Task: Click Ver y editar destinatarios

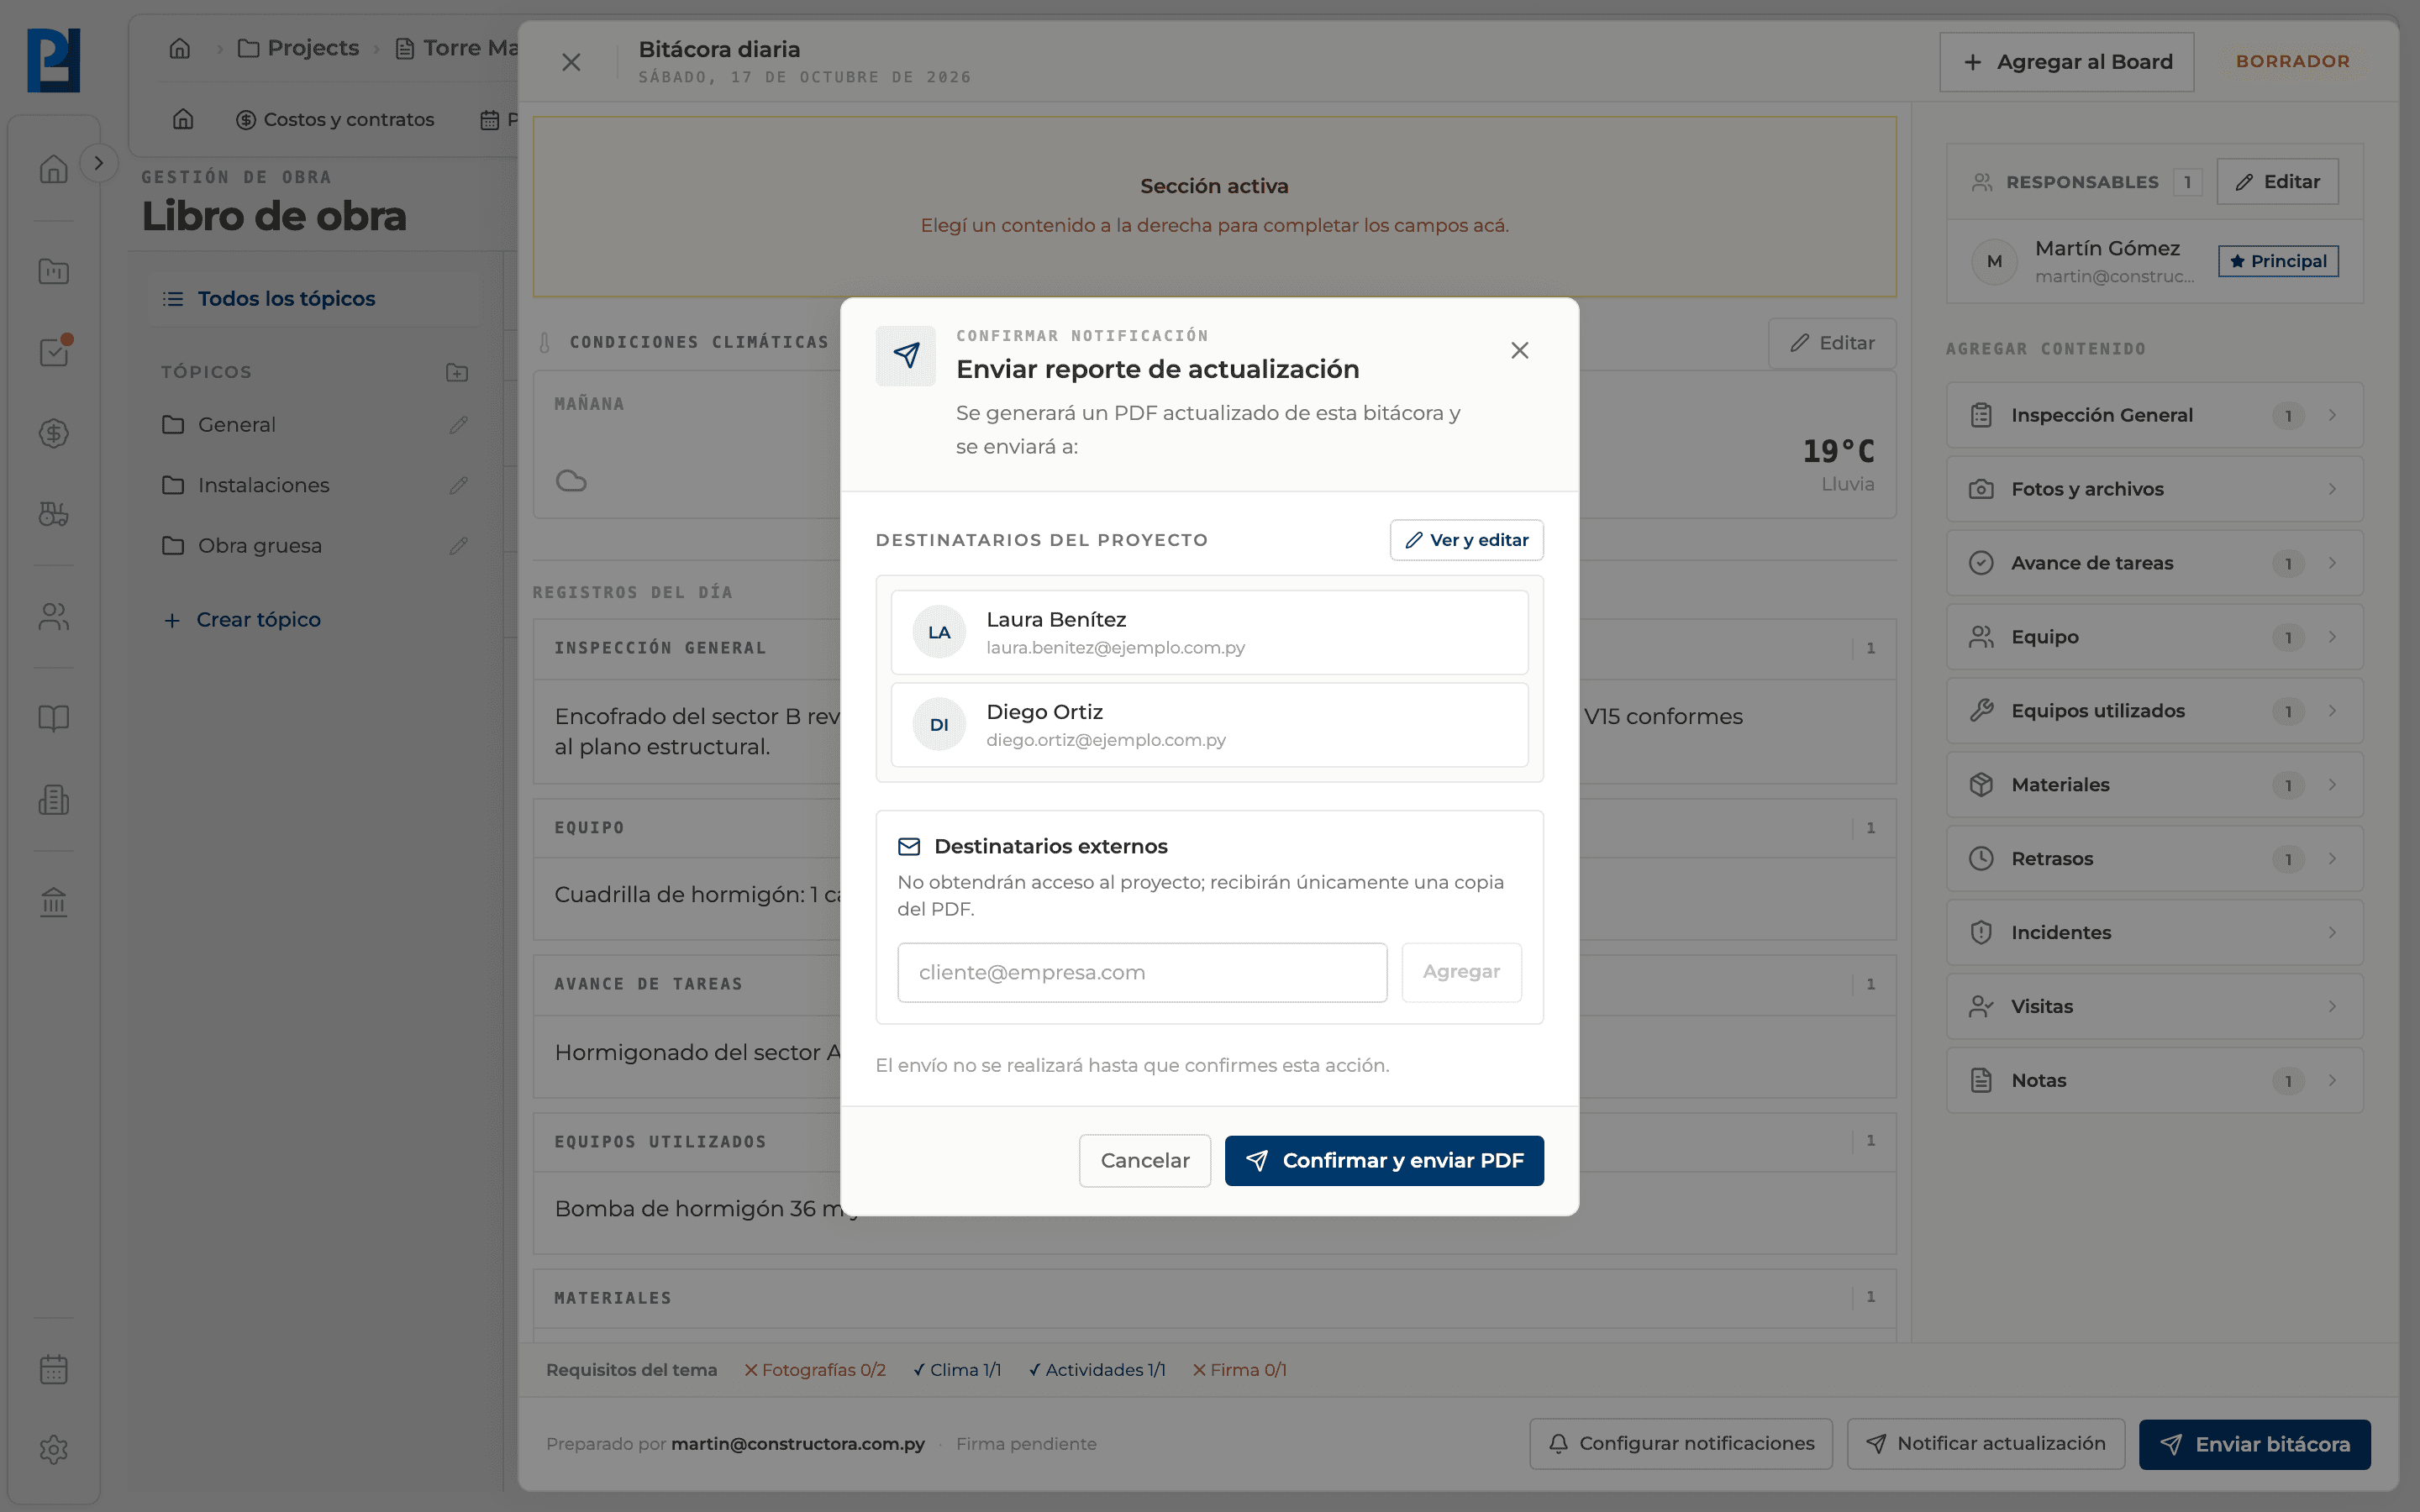Action: (1466, 540)
